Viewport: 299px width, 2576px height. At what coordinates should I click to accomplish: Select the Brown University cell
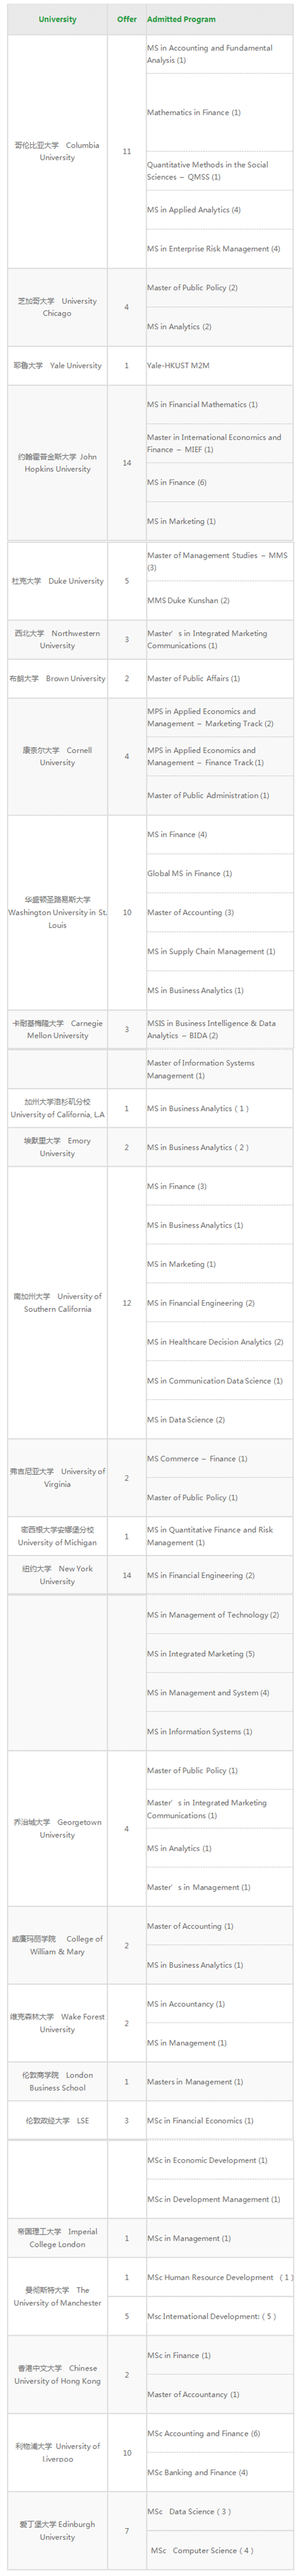pos(57,678)
